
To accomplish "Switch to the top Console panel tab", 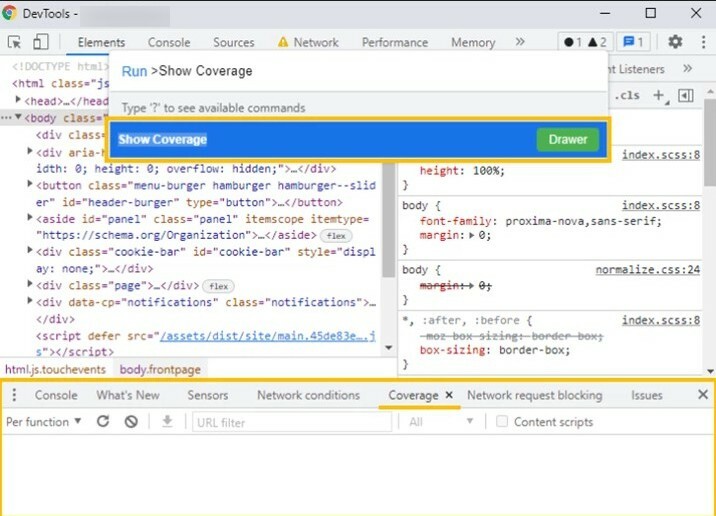I will (x=168, y=42).
